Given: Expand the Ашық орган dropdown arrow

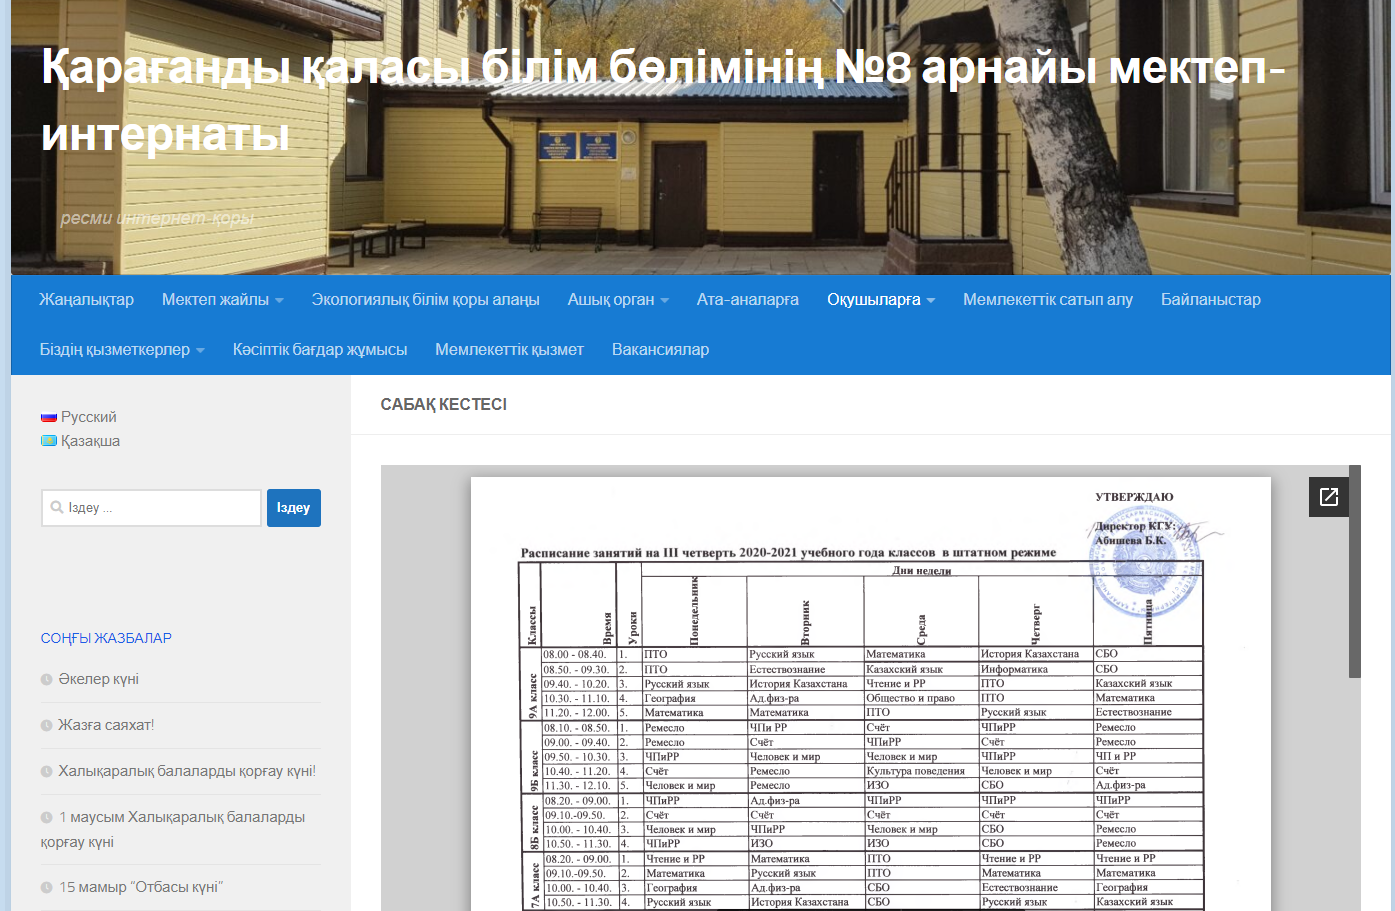Looking at the screenshot, I should [x=664, y=301].
